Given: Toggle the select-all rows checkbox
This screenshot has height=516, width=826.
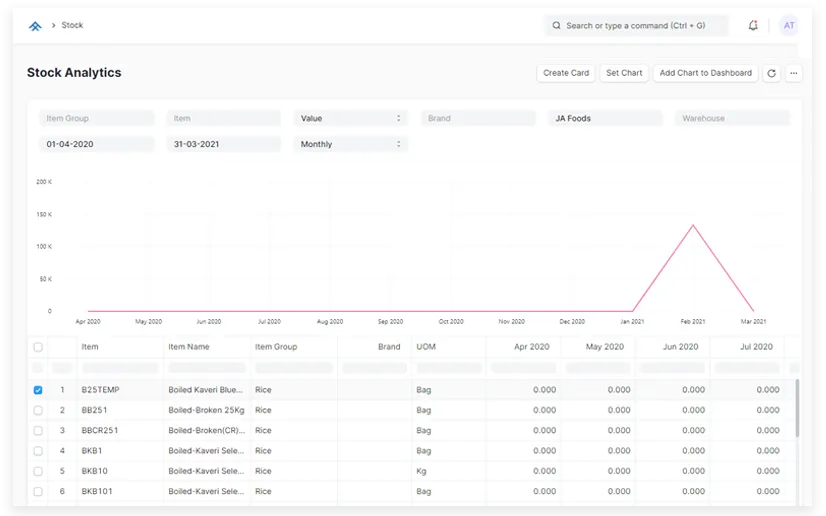Looking at the screenshot, I should (x=38, y=347).
